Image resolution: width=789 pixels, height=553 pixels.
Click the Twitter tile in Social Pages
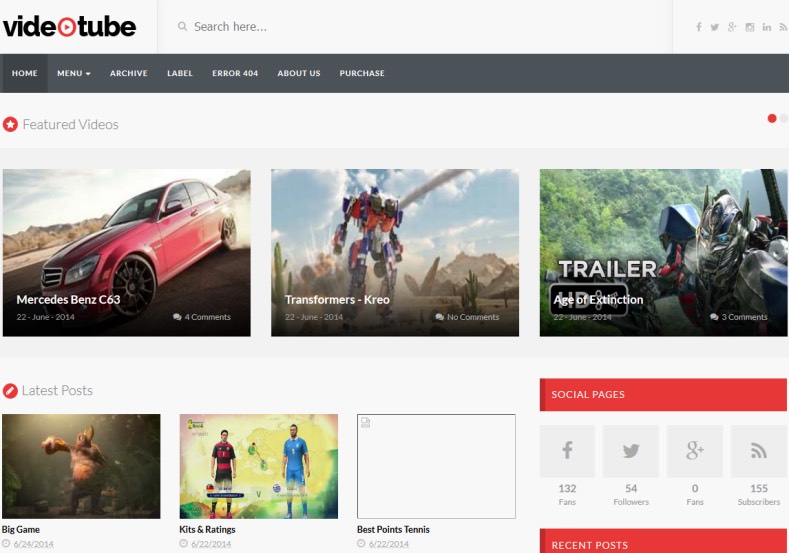[631, 450]
